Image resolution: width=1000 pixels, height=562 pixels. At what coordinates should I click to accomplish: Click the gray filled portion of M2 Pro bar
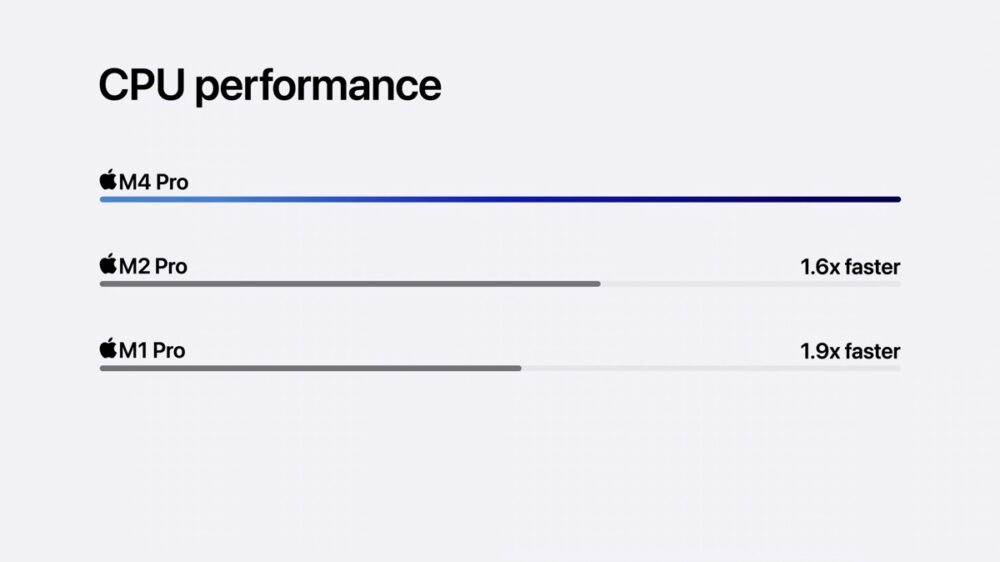[350, 284]
